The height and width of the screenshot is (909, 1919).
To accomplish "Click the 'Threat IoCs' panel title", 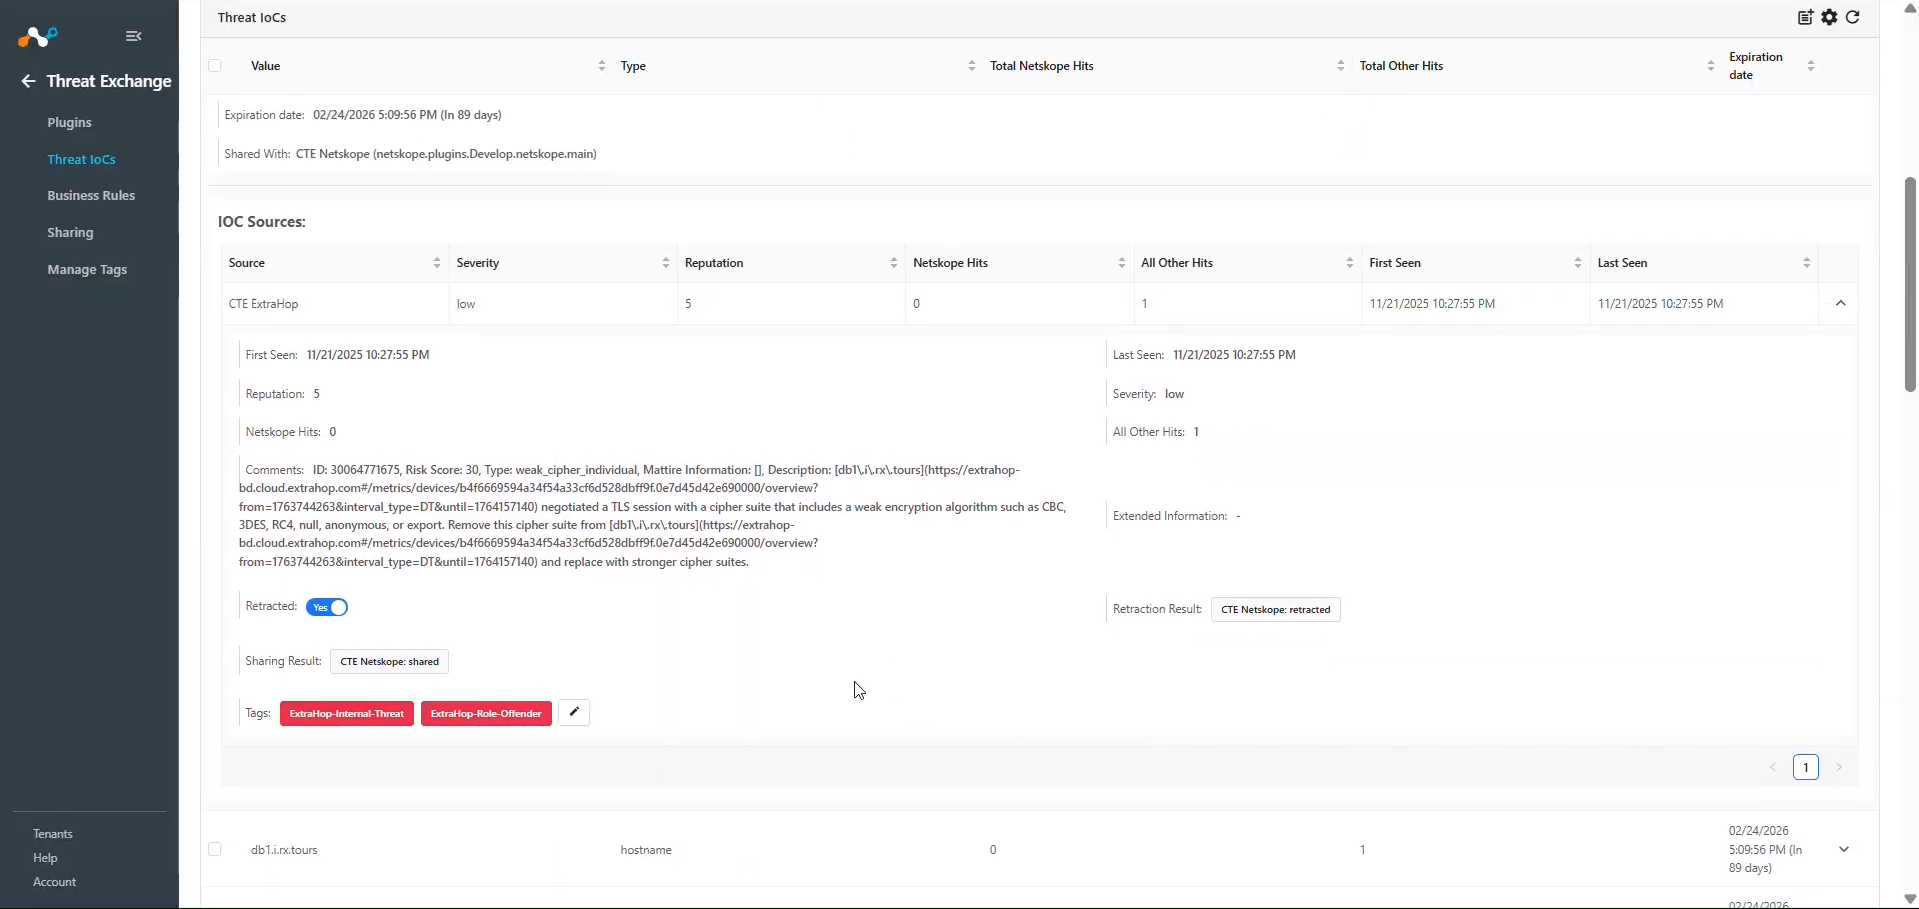I will [x=252, y=18].
